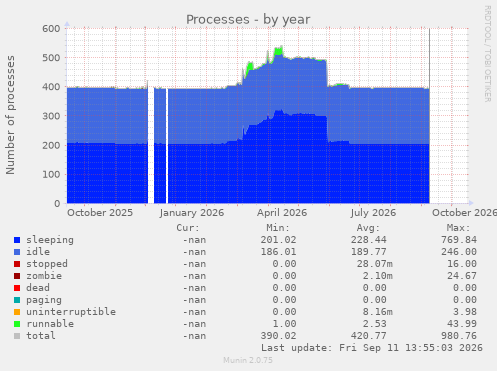Click the 'July 2026' x-axis label
This screenshot has height=371, width=497.
[x=373, y=213]
